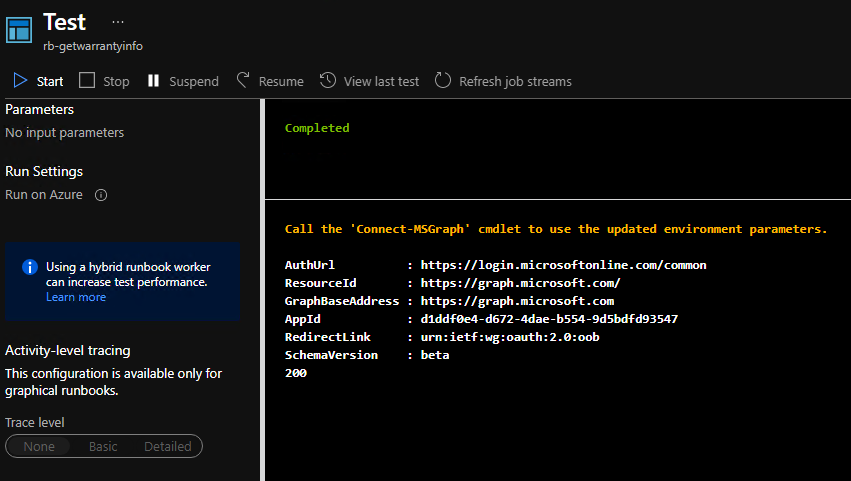
Task: Click the Run on Azure info icon
Action: (x=101, y=195)
